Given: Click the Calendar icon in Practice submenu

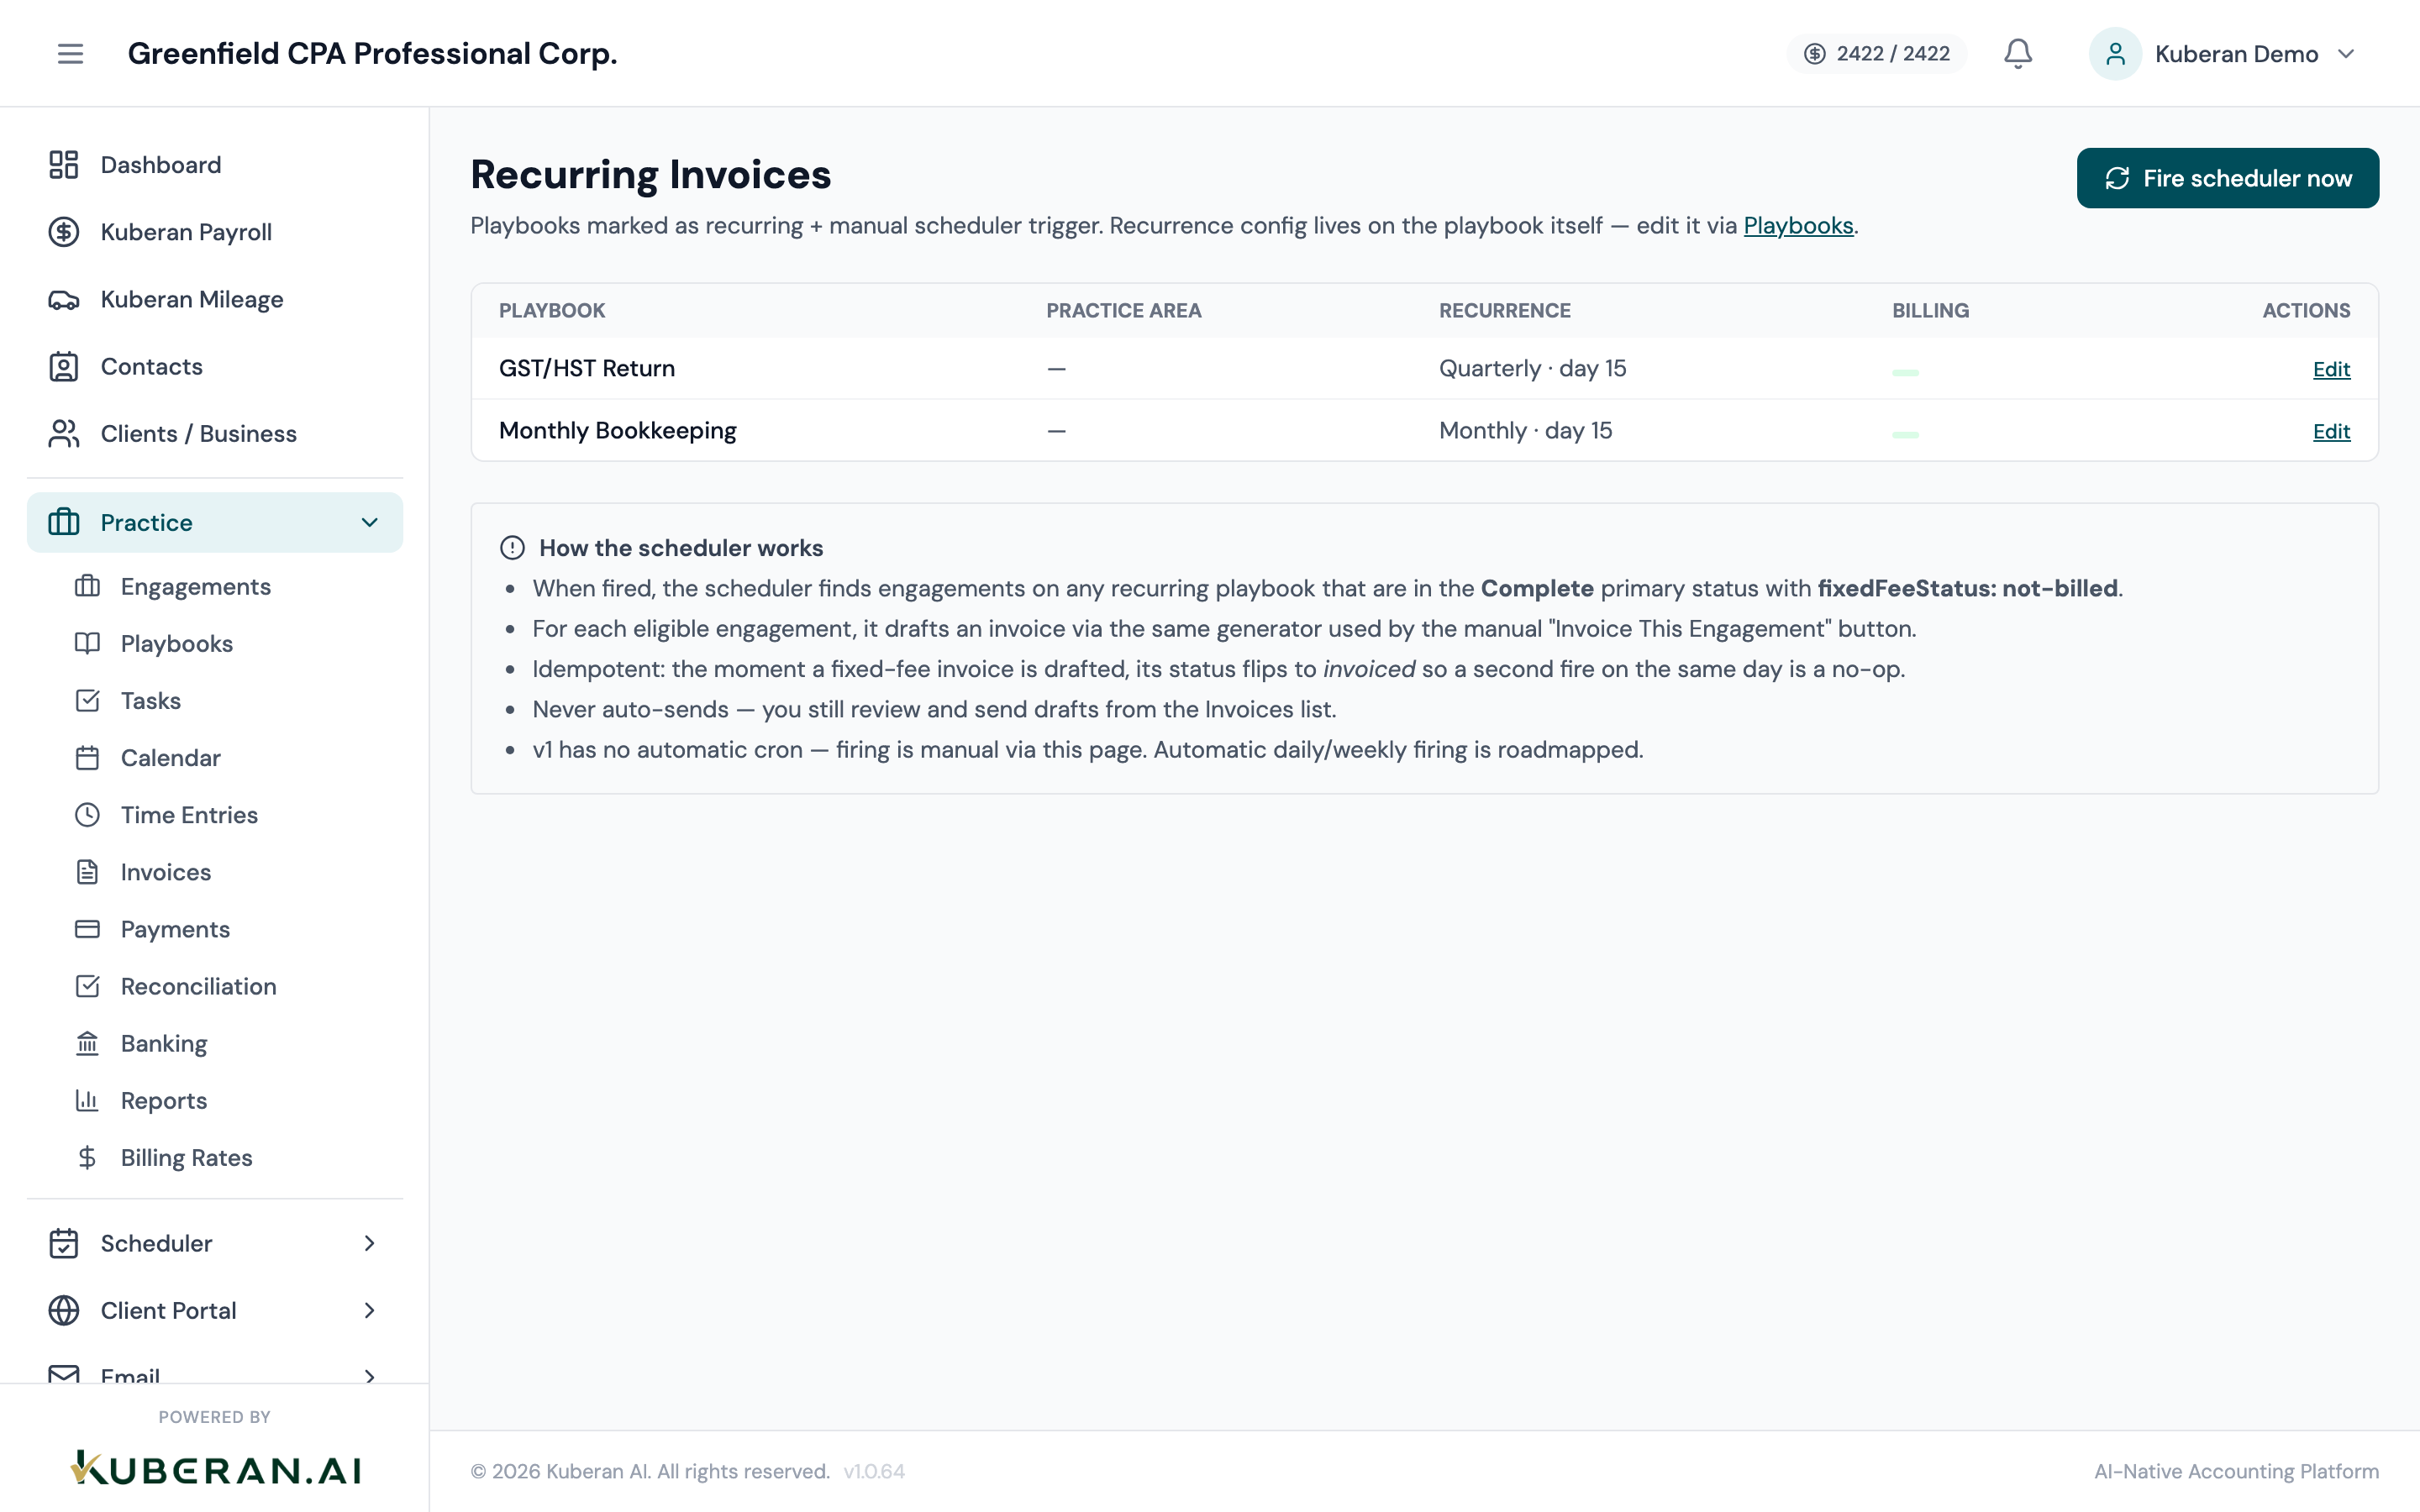Looking at the screenshot, I should 87,758.
